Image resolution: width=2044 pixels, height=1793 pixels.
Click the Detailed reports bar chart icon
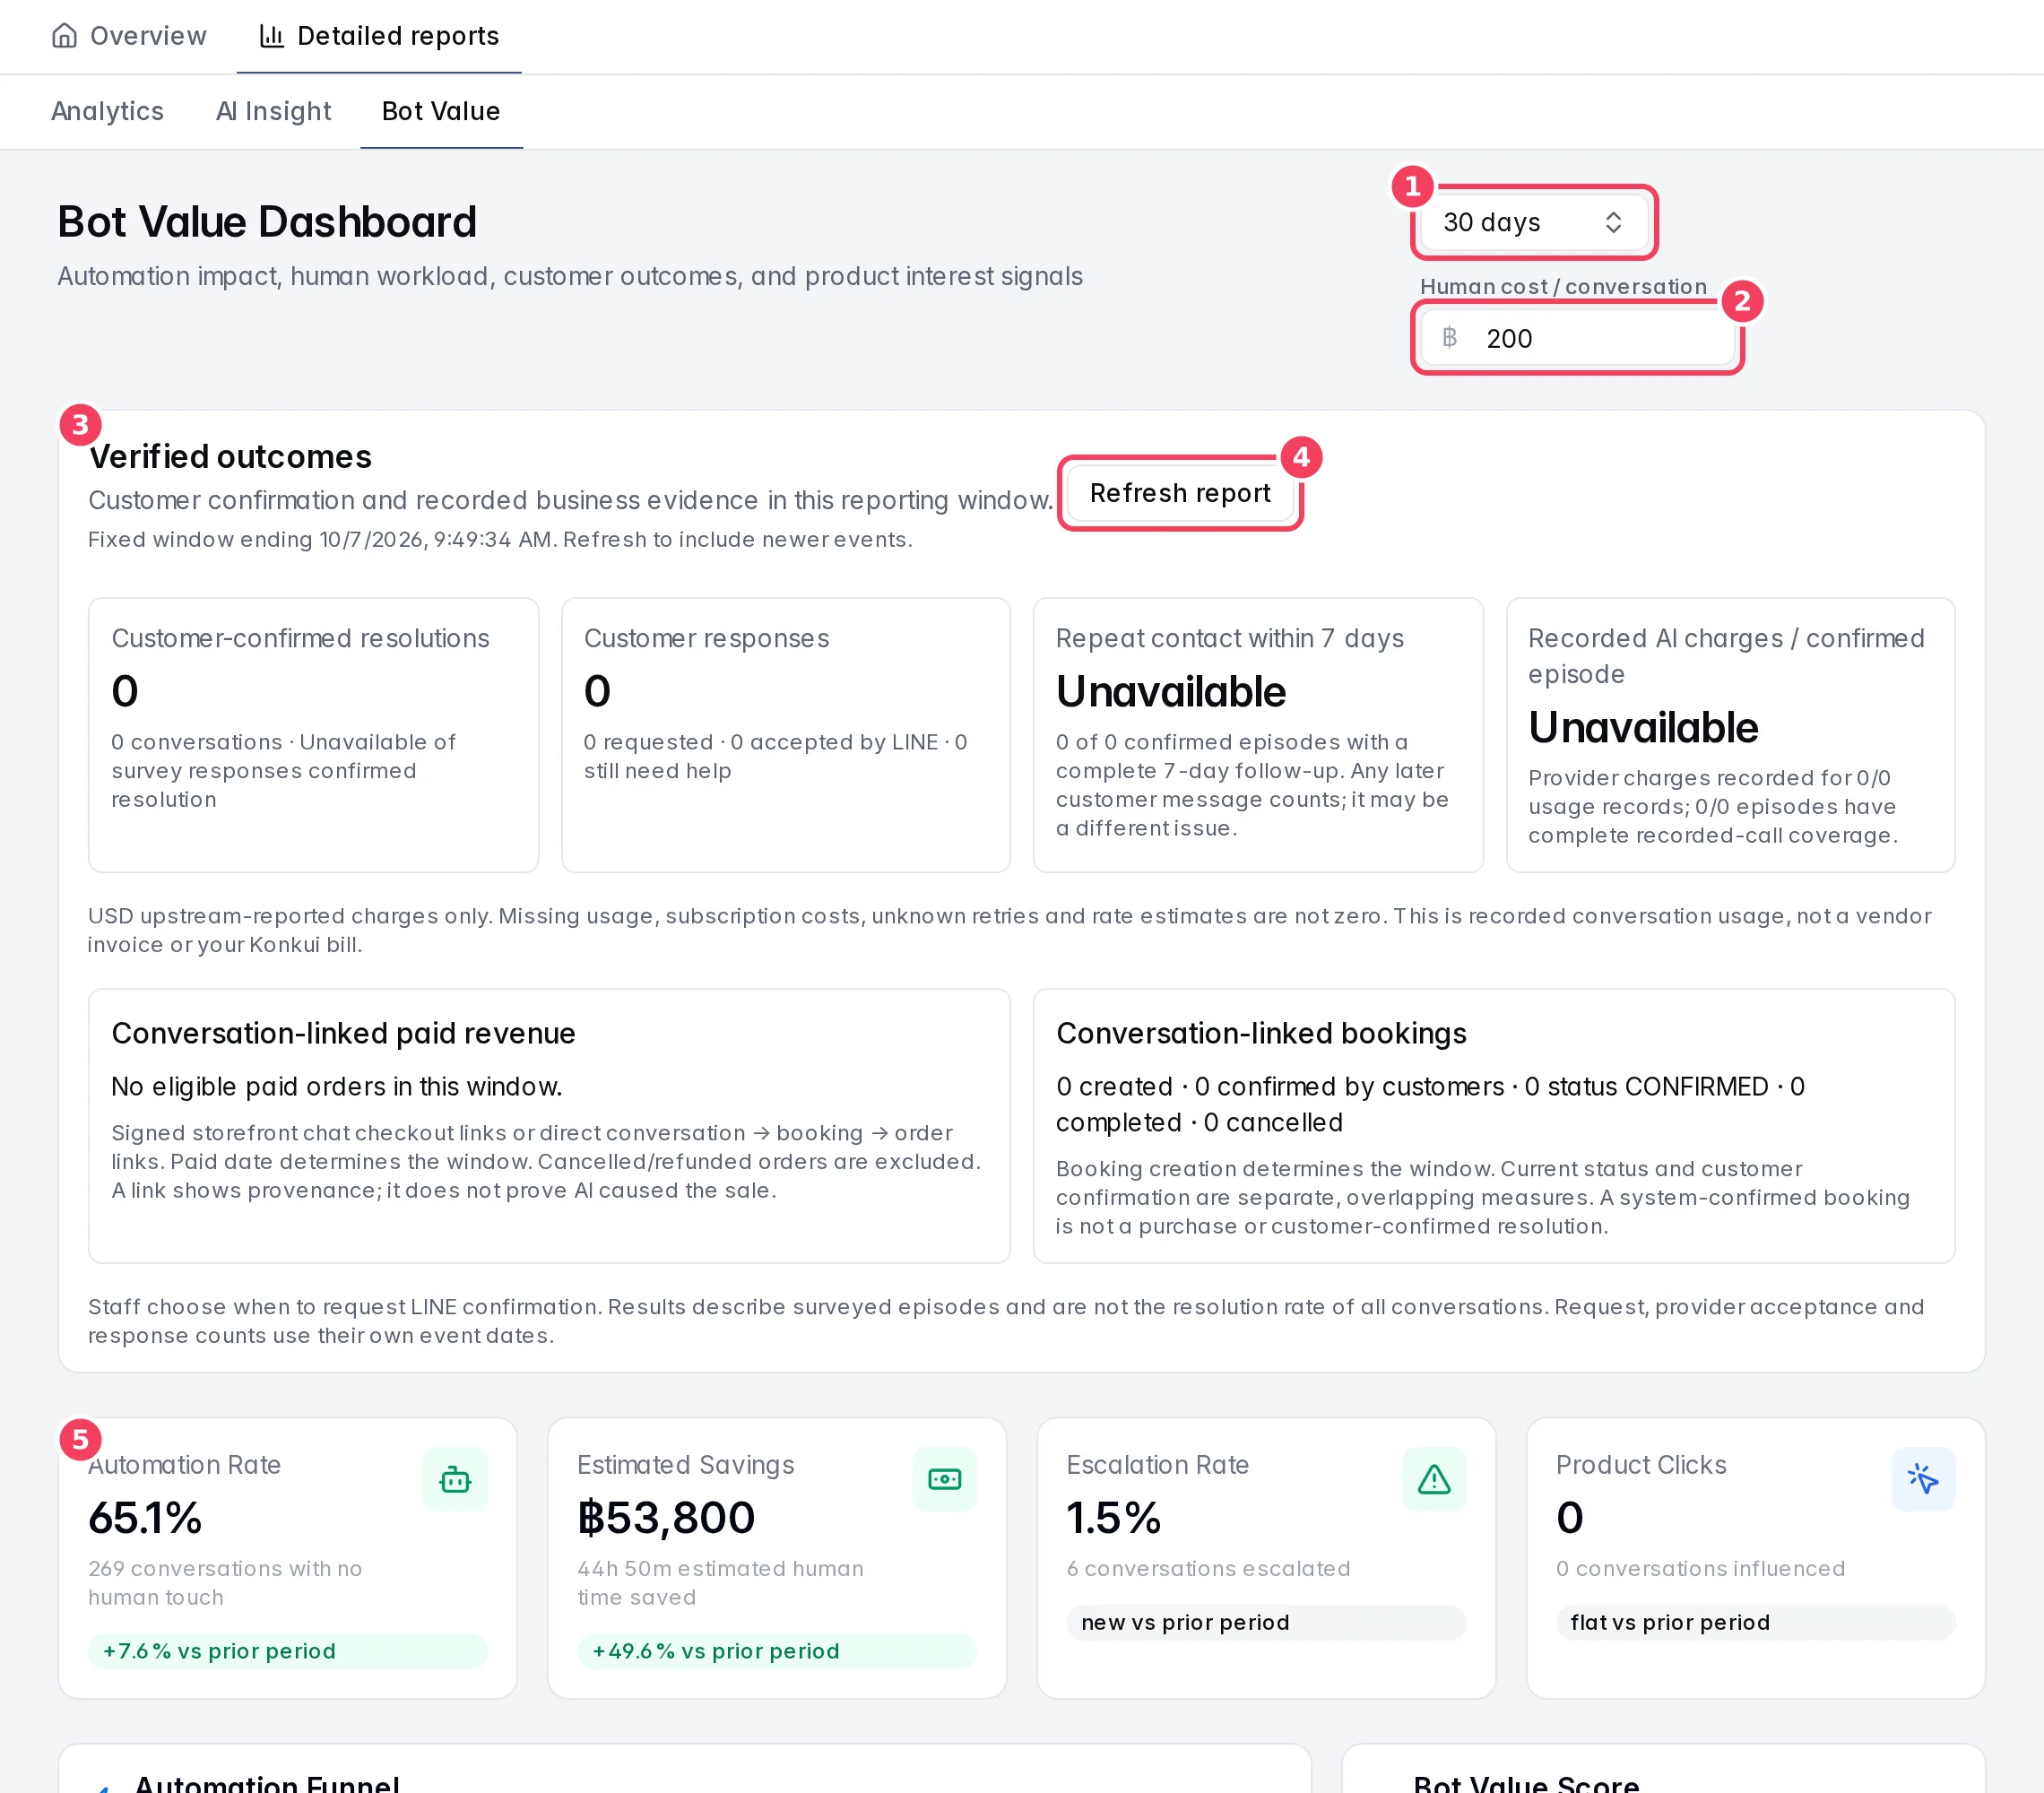click(271, 36)
